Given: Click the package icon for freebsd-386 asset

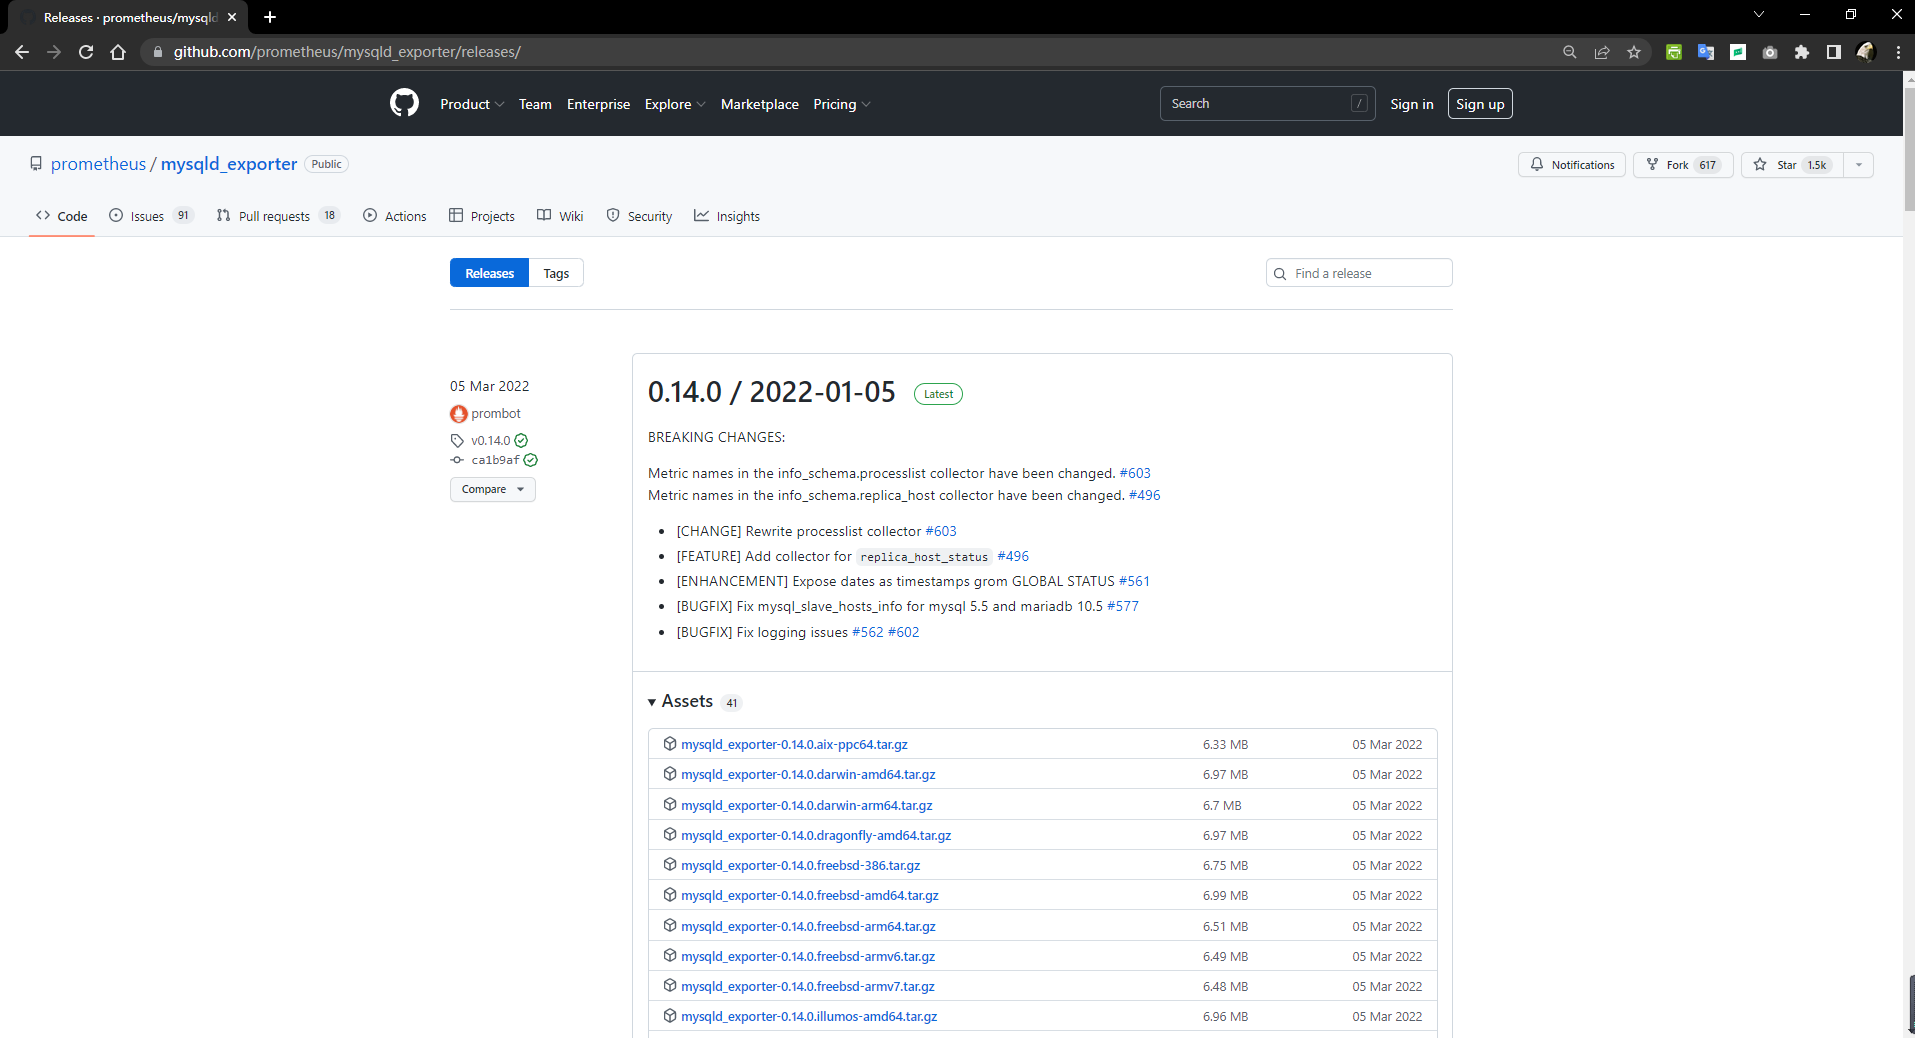Looking at the screenshot, I should 670,864.
